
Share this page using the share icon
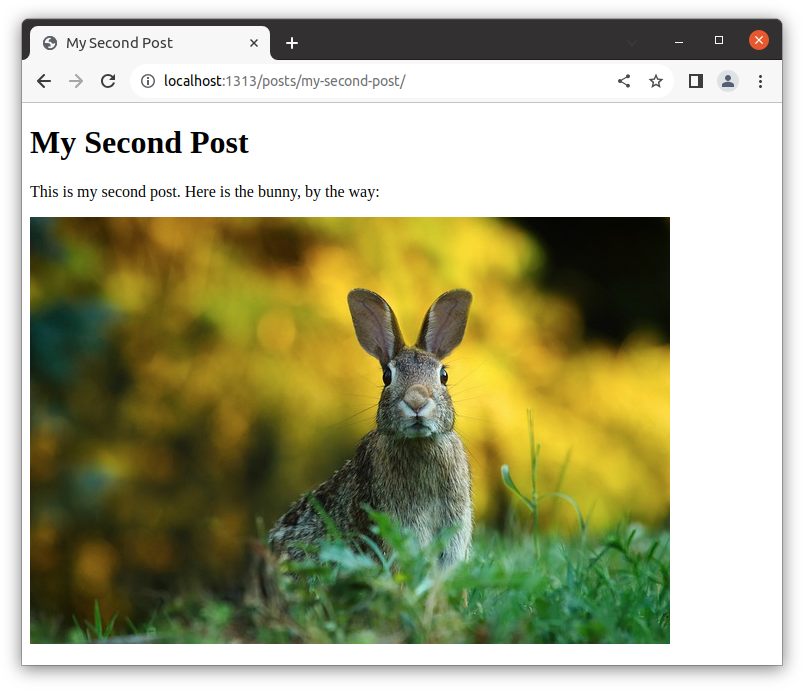tap(624, 81)
